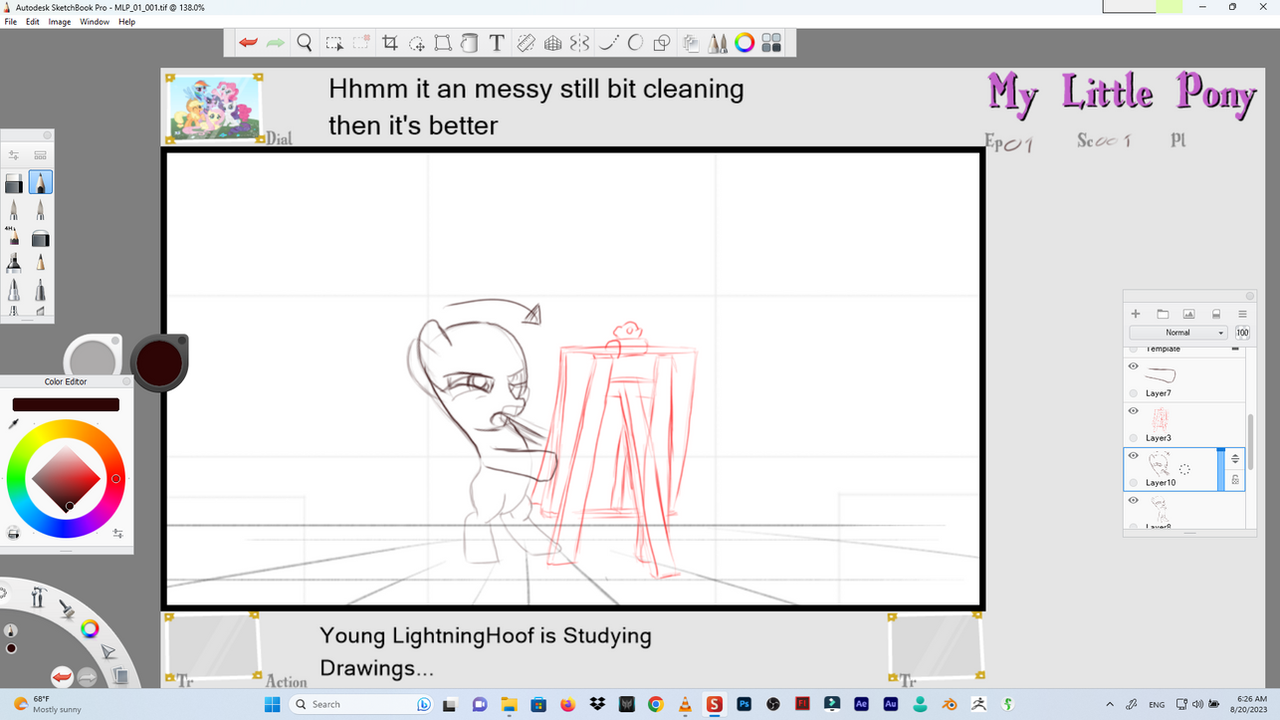This screenshot has width=1280, height=720.
Task: Click the gray brush puck
Action: click(93, 357)
